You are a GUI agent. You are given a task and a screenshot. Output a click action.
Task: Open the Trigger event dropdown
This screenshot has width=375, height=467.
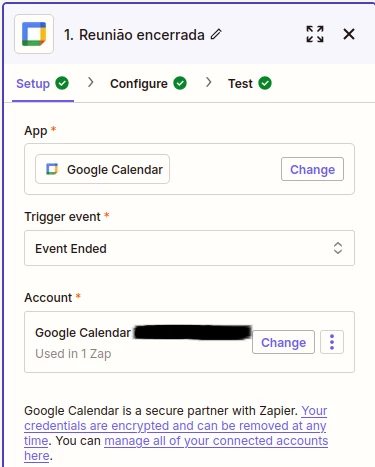pos(189,248)
